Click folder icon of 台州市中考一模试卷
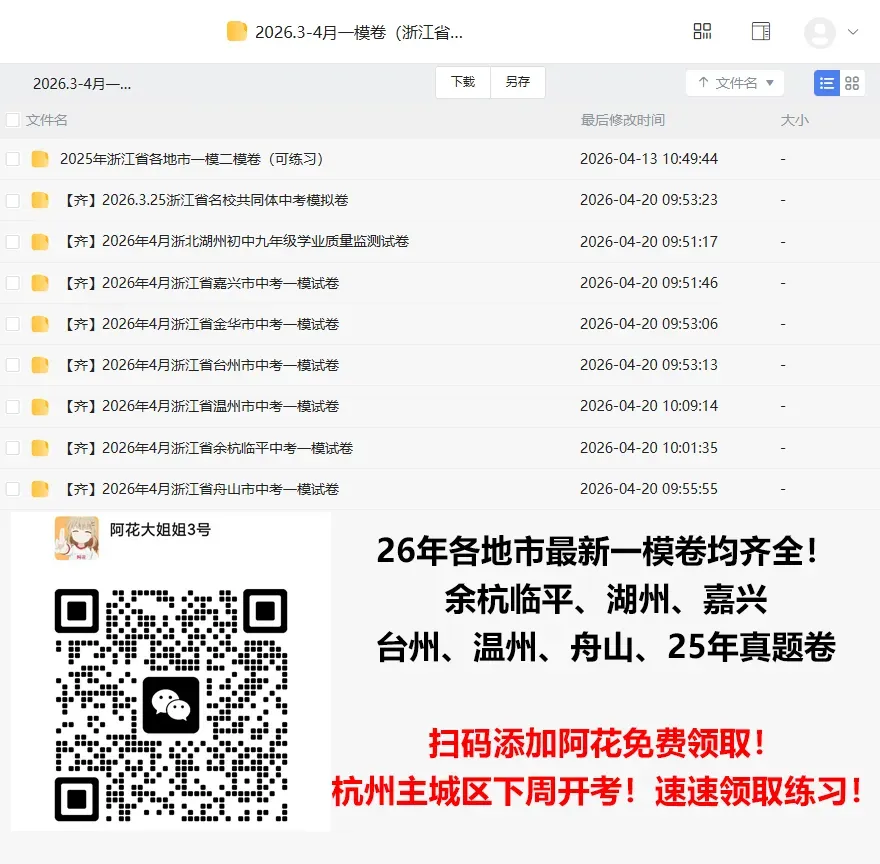880x864 pixels. point(40,365)
